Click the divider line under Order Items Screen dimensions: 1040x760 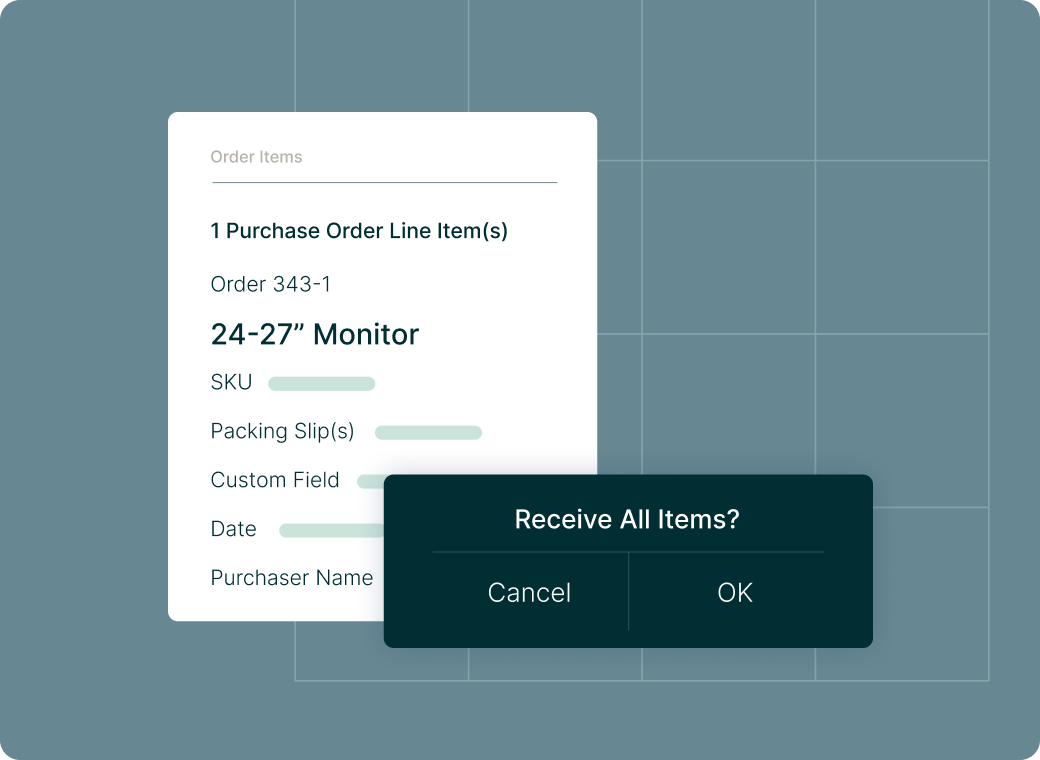click(385, 182)
